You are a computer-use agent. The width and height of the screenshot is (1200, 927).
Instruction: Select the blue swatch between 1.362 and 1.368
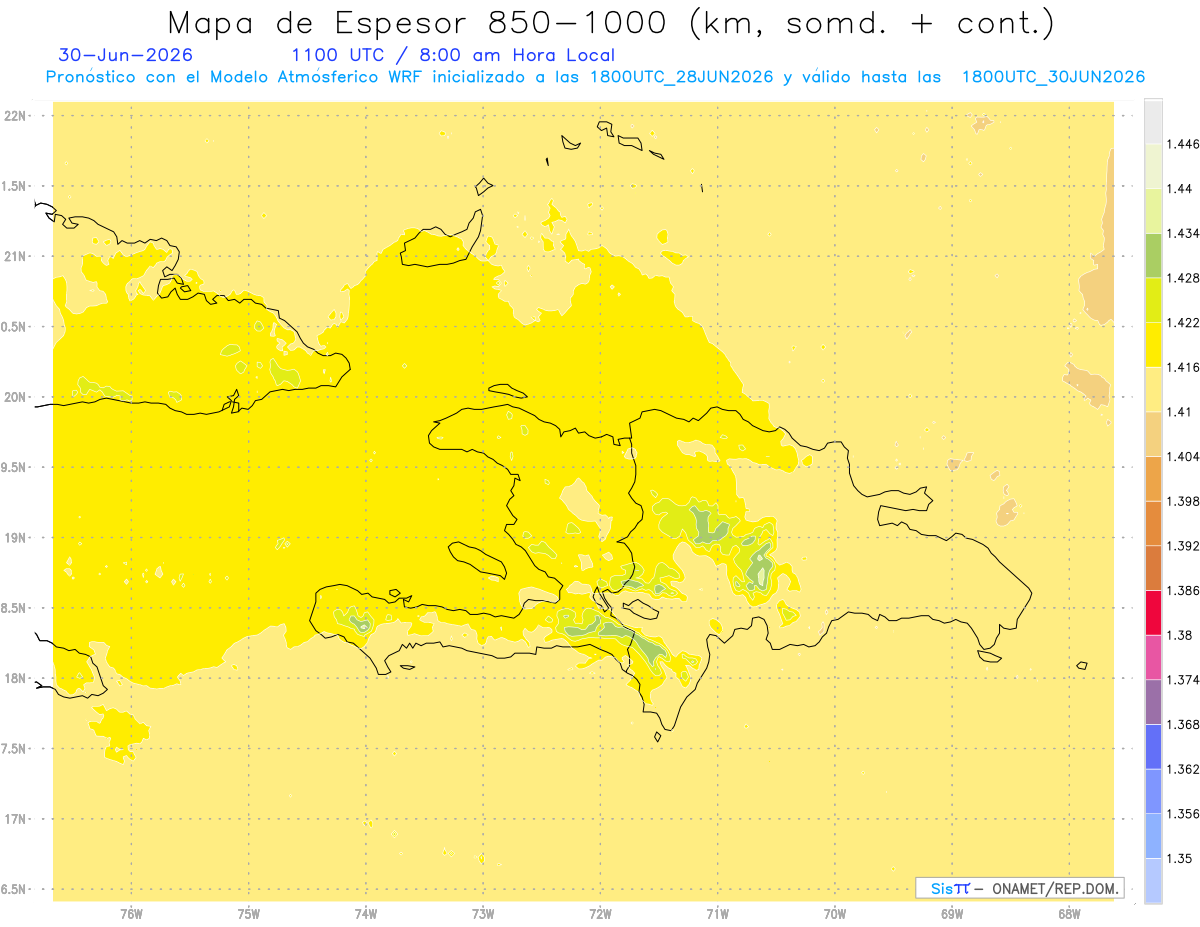1153,746
